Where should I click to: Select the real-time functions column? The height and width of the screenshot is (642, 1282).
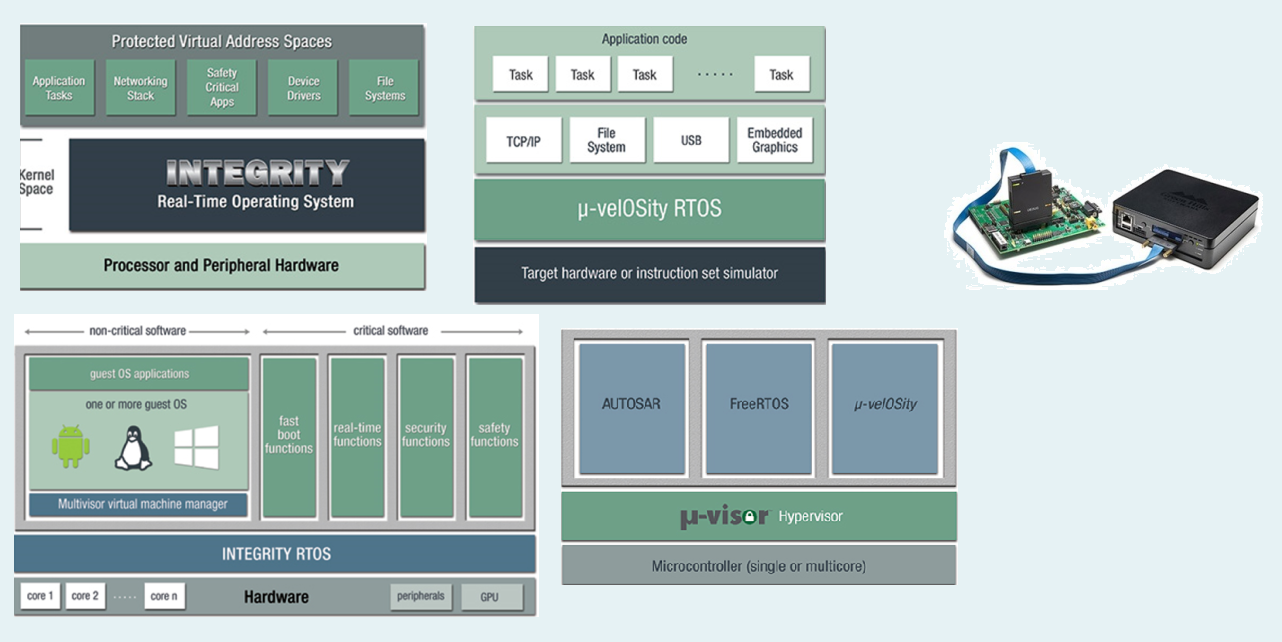click(x=358, y=436)
